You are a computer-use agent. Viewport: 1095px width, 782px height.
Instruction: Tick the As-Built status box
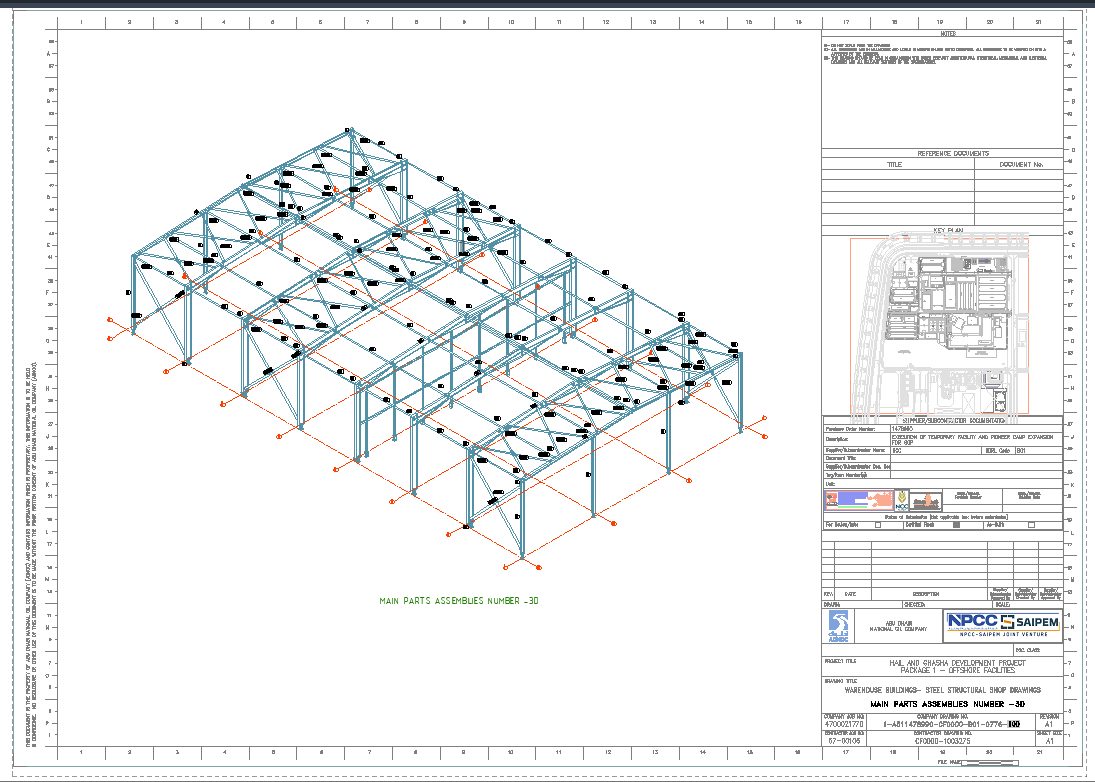coord(1031,525)
